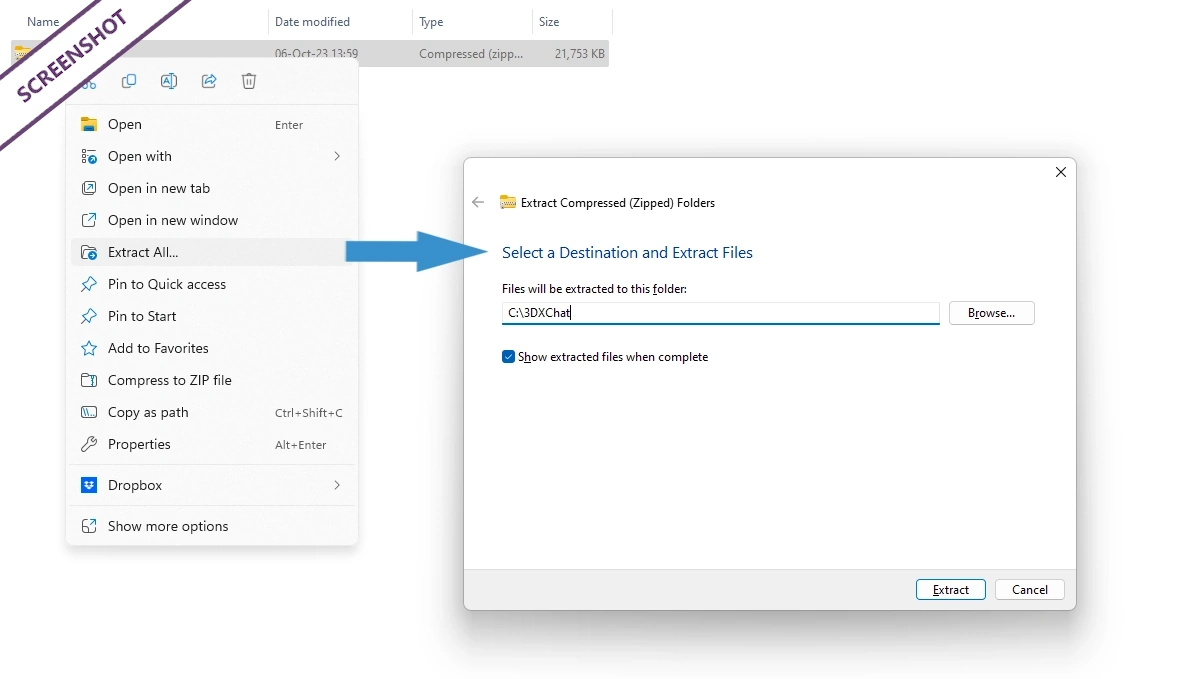This screenshot has height=679, width=1200.
Task: Click the back arrow in Extract dialog
Action: (478, 202)
